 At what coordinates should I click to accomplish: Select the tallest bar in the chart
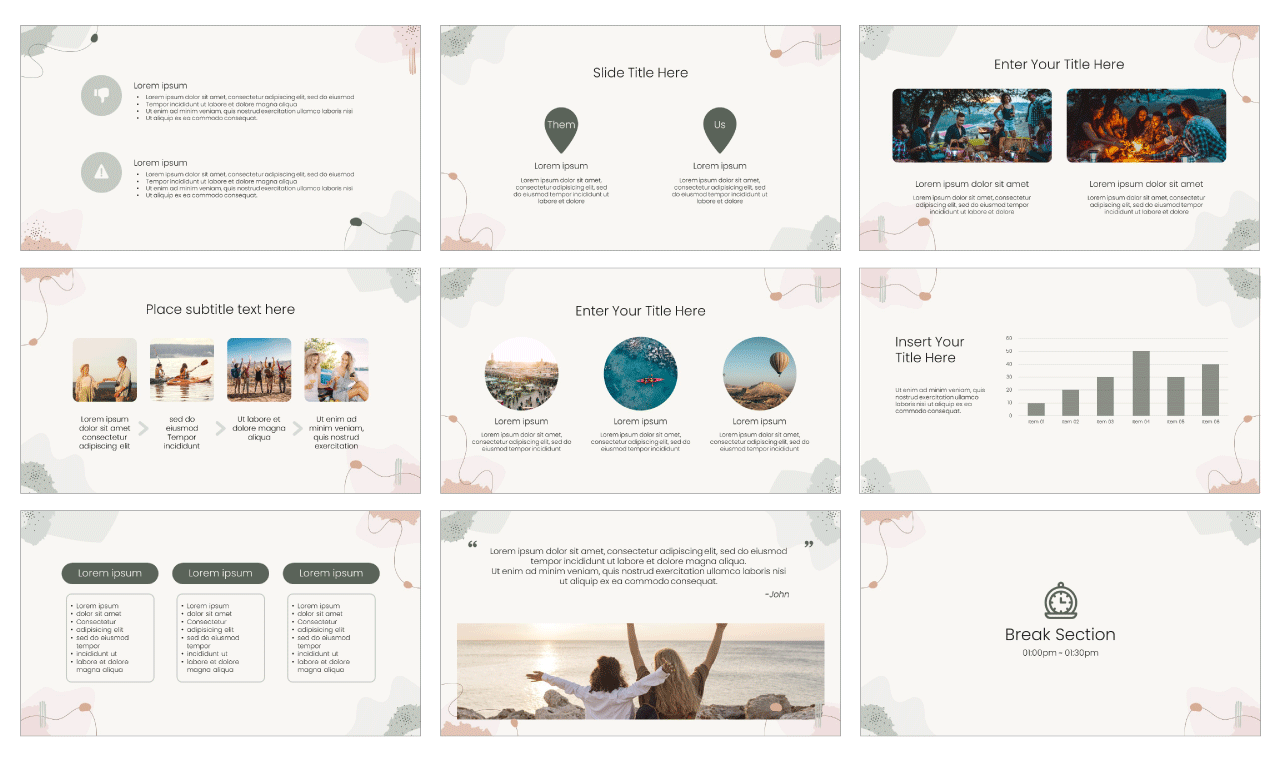point(1140,383)
